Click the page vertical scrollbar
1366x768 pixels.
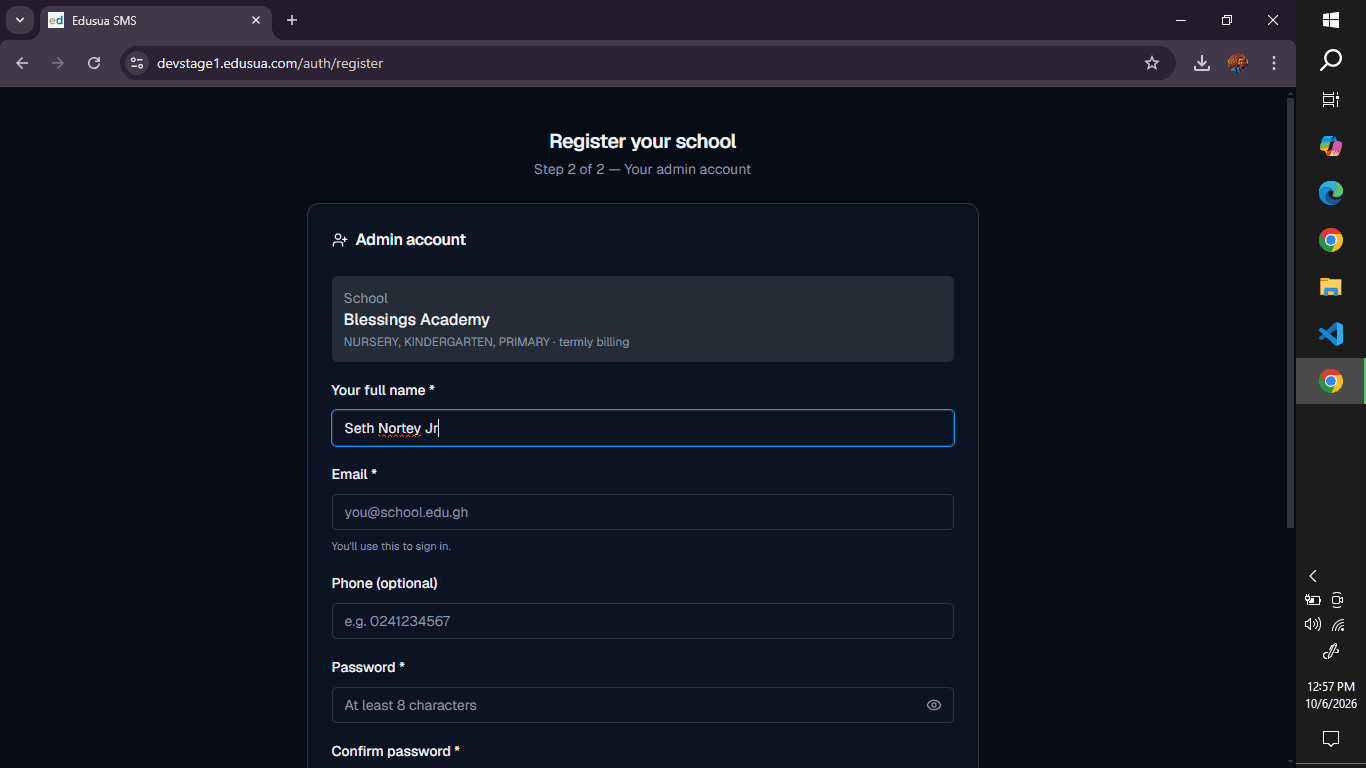click(x=1290, y=312)
